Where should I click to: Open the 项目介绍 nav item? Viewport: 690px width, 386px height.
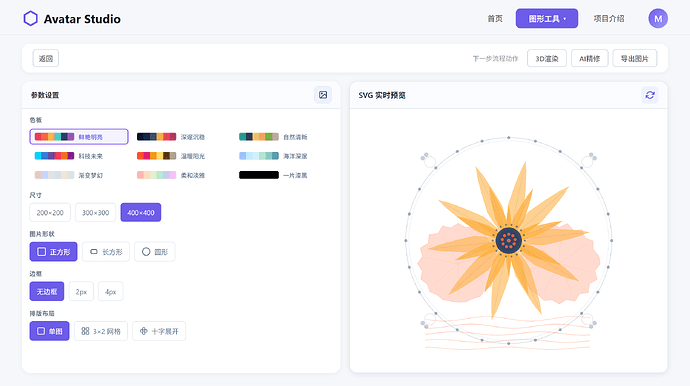tap(609, 18)
